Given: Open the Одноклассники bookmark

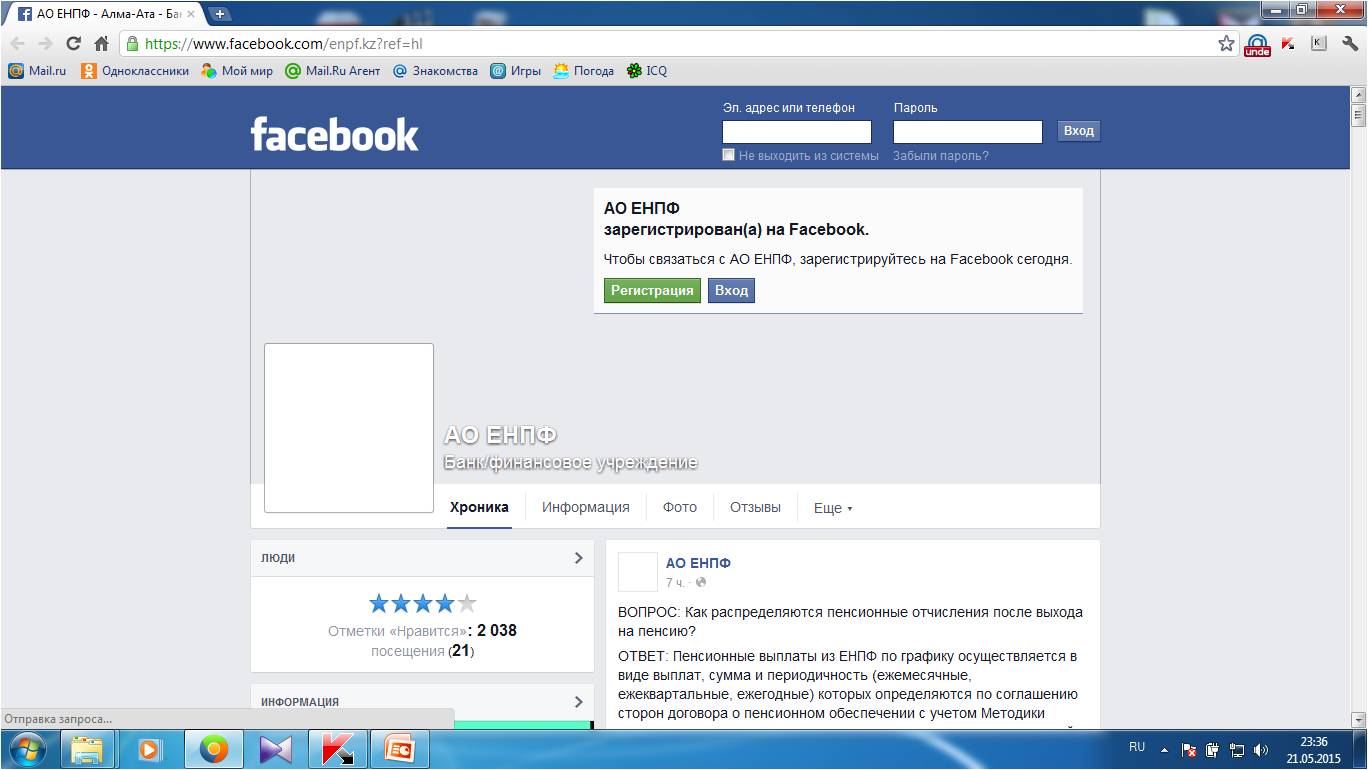Looking at the screenshot, I should tap(135, 71).
